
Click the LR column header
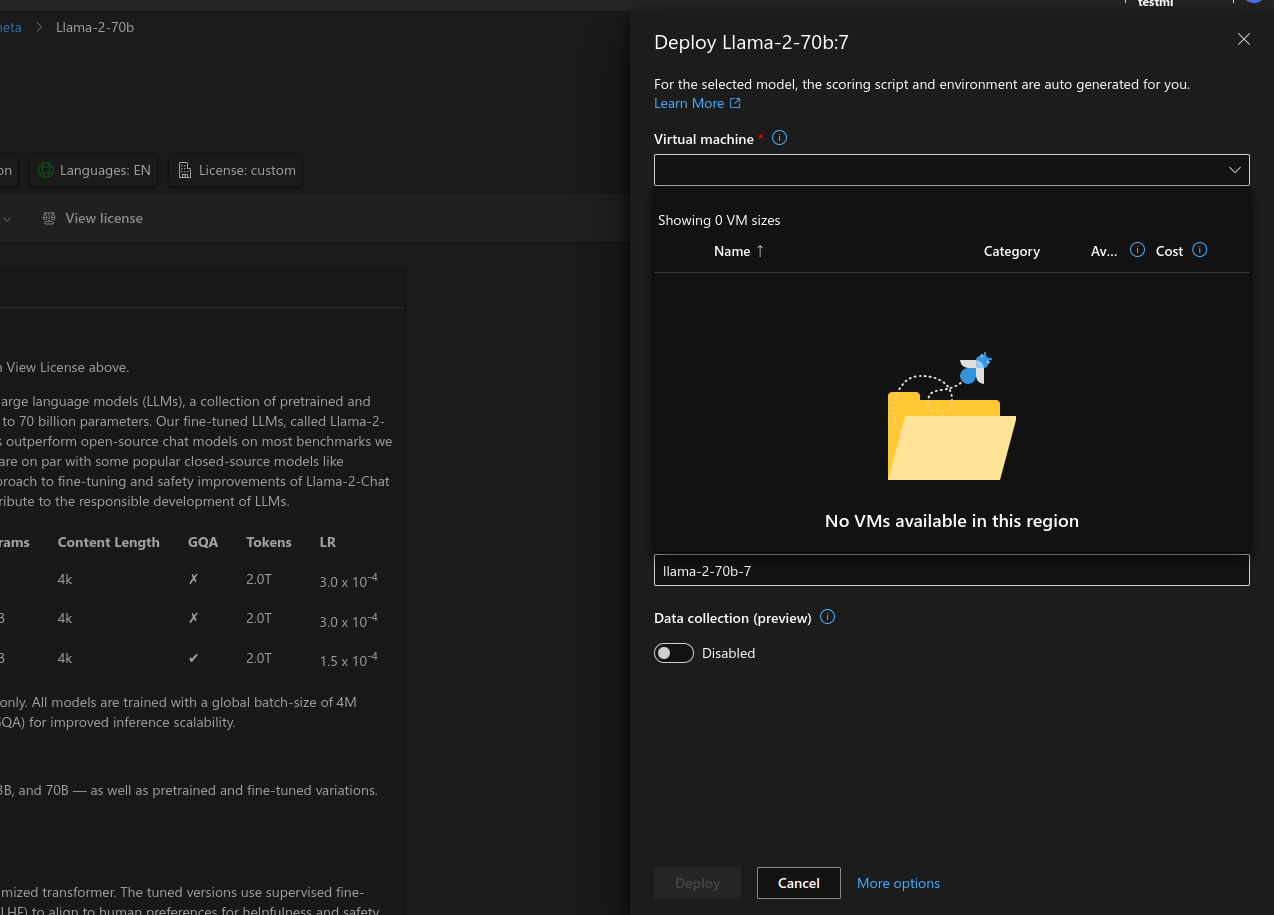click(328, 542)
